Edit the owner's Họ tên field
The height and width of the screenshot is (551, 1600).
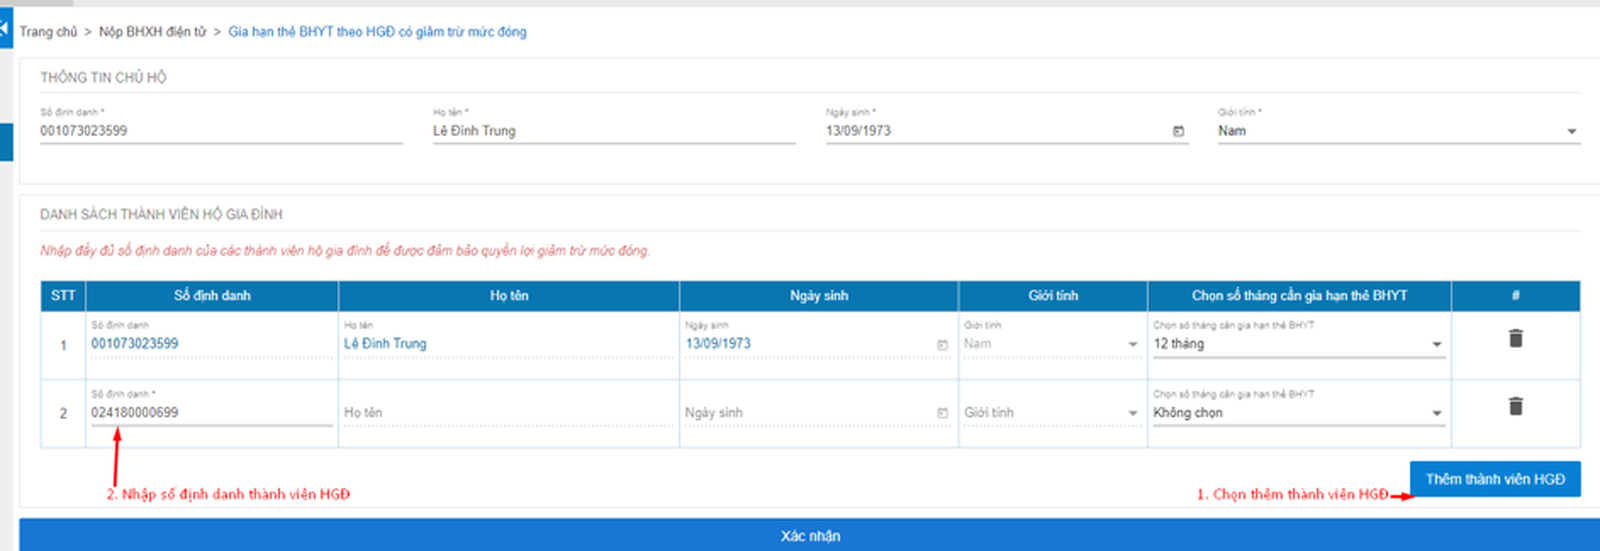click(613, 131)
